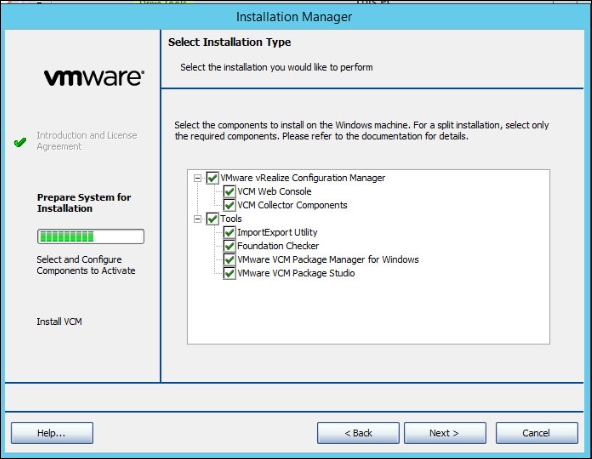Click the Help... button
The width and height of the screenshot is (592, 459).
pos(52,433)
